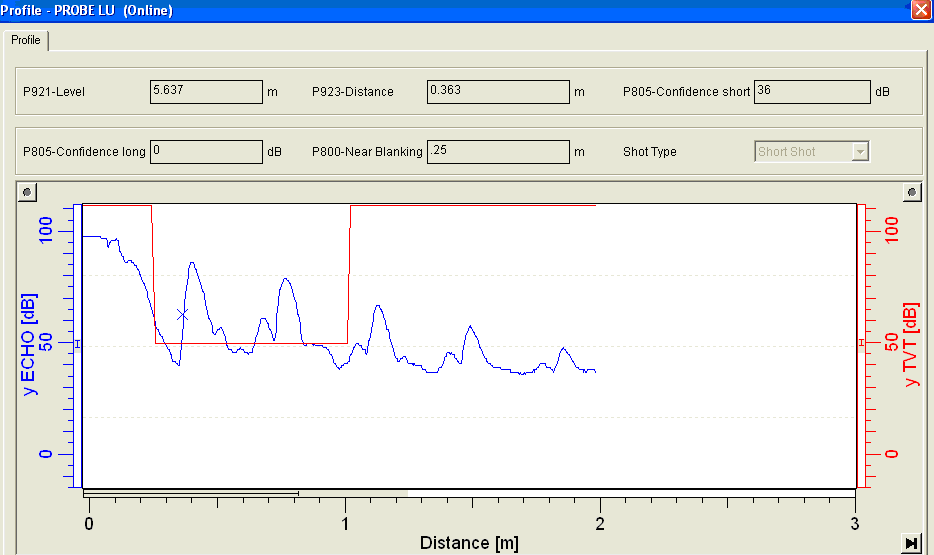The height and width of the screenshot is (555, 934).
Task: Click the horizontal scroll bar beneath the chart
Action: (x=469, y=493)
